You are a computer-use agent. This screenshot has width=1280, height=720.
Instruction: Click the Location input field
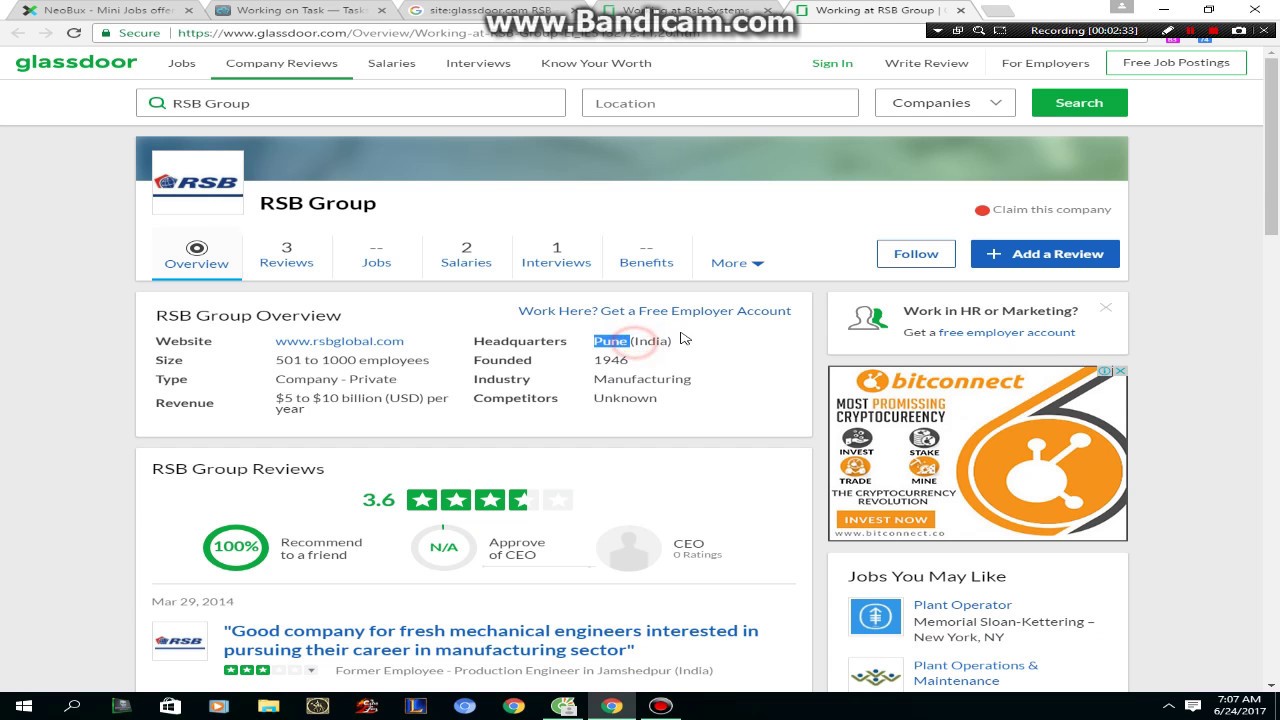[x=720, y=103]
